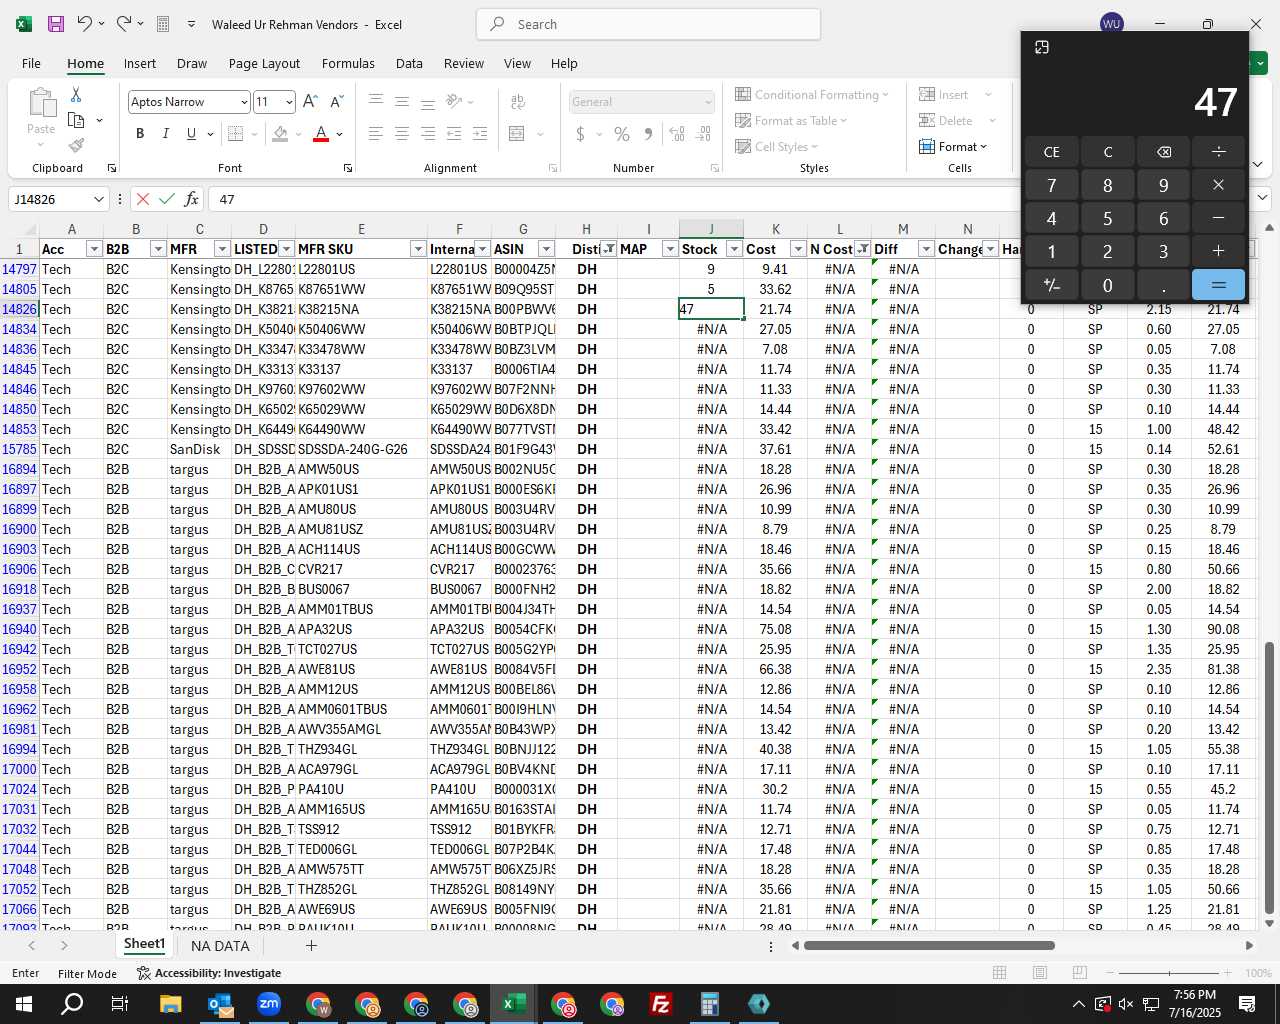Screen dimensions: 1280x1024
Task: Expand the font size dropdown
Action: click(x=289, y=102)
